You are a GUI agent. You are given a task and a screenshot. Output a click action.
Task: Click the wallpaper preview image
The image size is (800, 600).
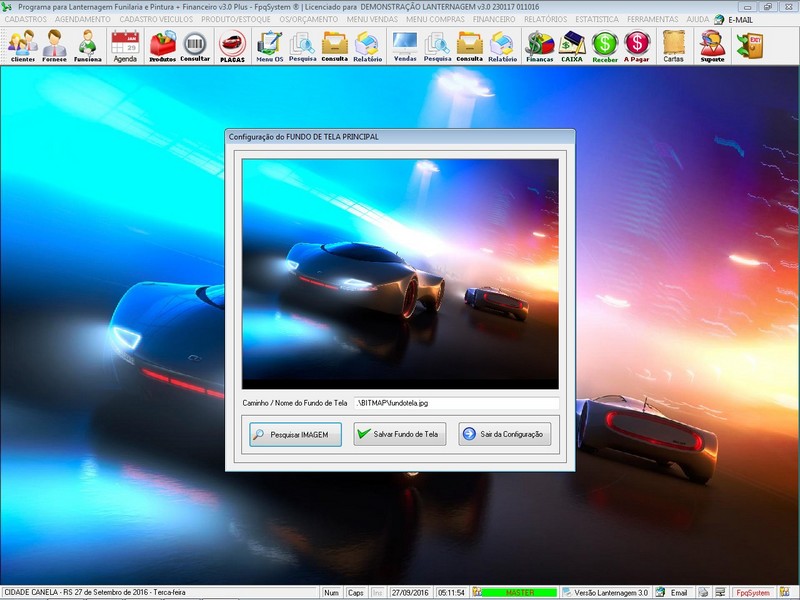pos(400,273)
